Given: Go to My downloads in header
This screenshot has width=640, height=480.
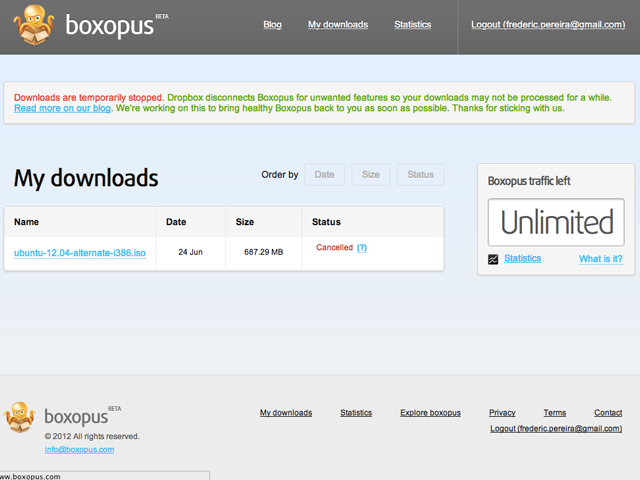Looking at the screenshot, I should pyautogui.click(x=338, y=24).
